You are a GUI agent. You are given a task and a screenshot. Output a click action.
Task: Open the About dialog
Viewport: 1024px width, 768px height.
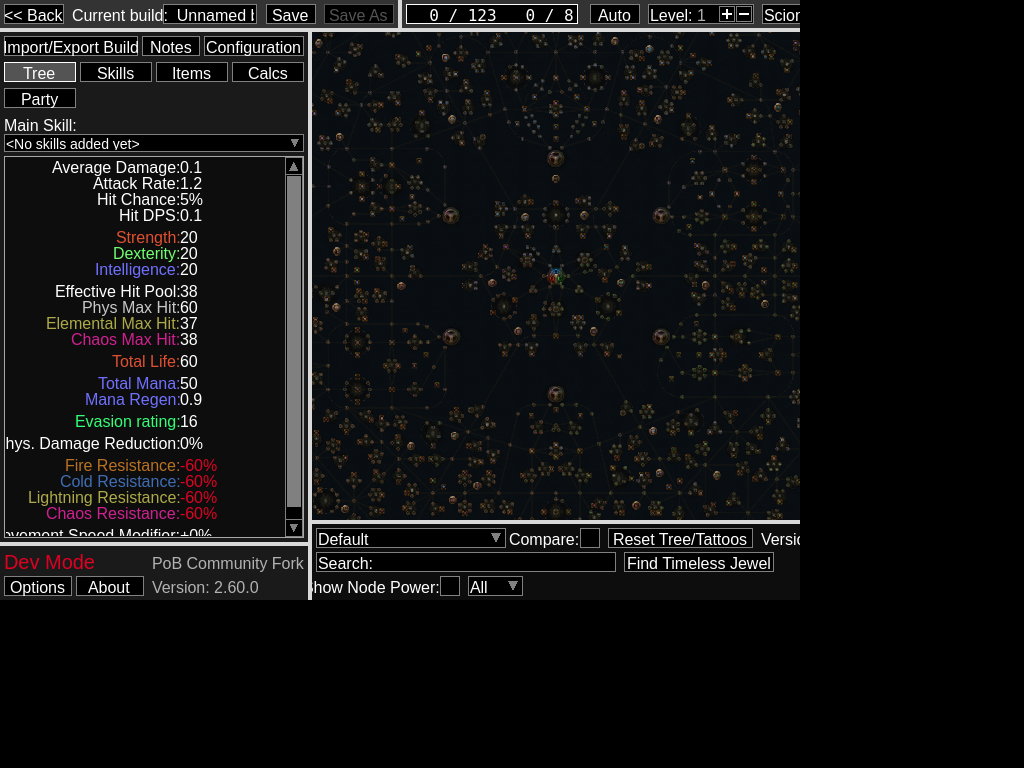(110, 586)
